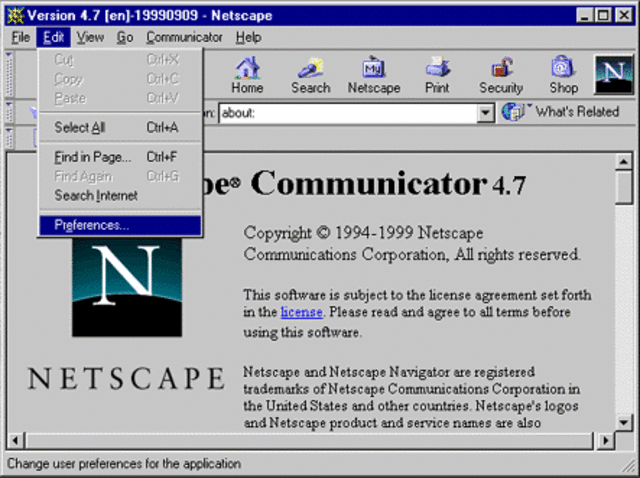Screen dimensions: 640x478
Task: Click the vertical scrollbar up arrow
Action: (x=623, y=162)
